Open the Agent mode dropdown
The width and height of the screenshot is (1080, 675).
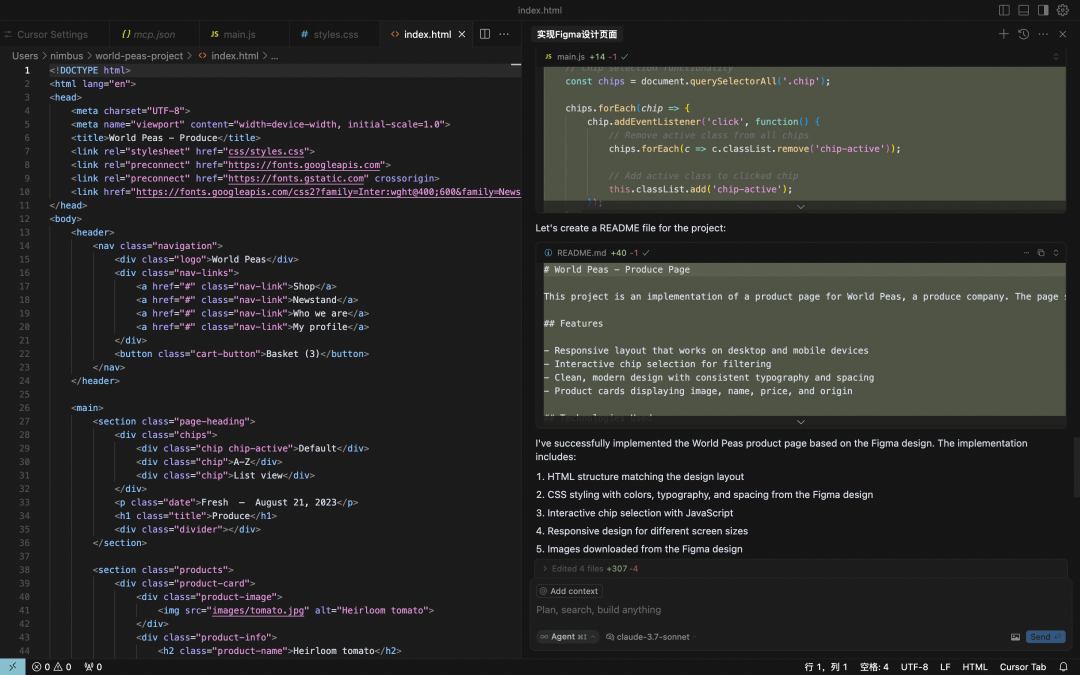[567, 637]
